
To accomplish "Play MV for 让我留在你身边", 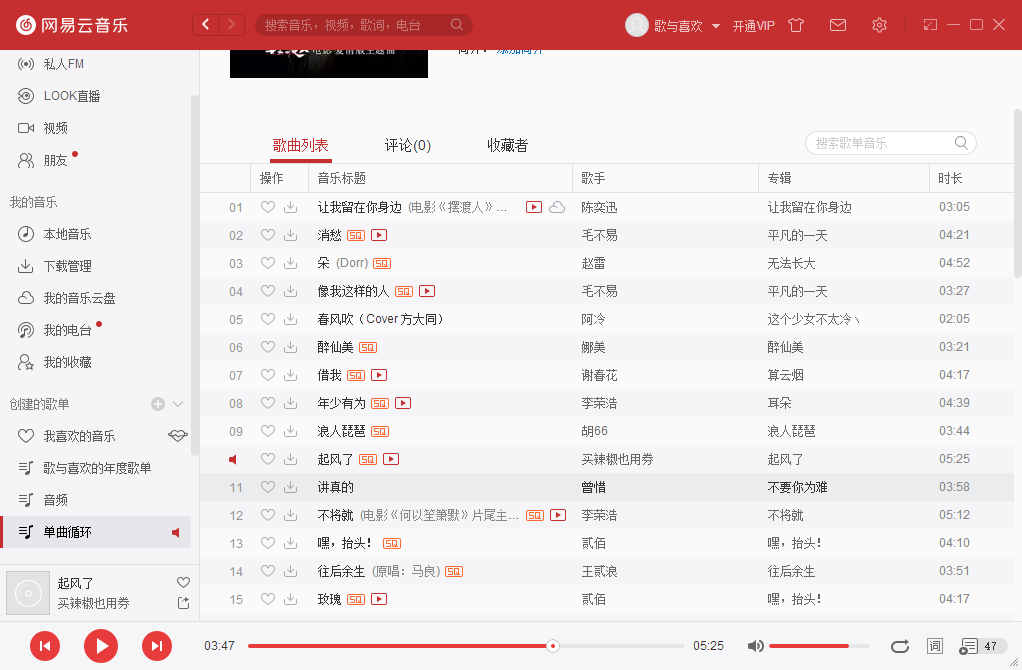I will point(534,207).
